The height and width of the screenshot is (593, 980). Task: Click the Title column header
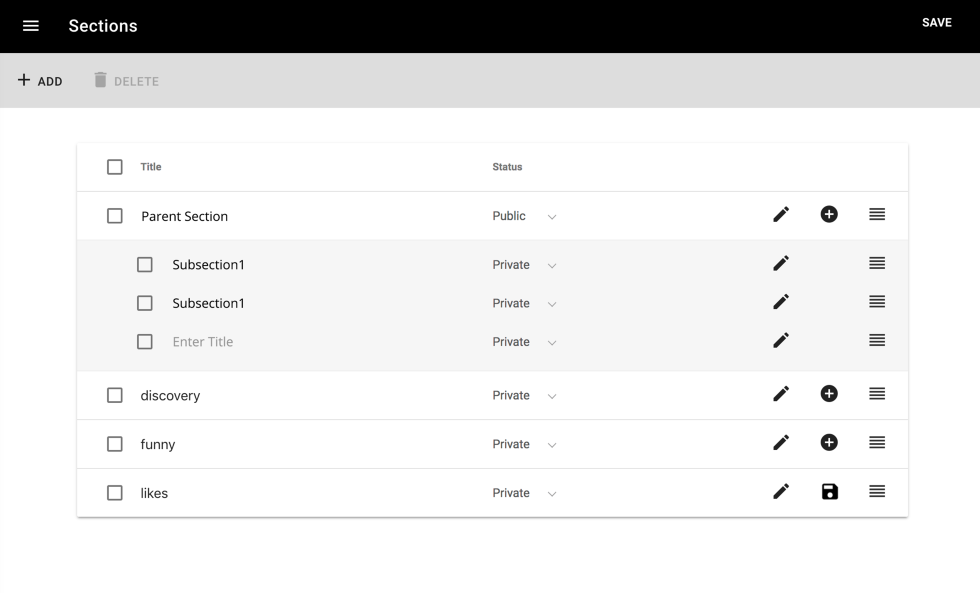(x=150, y=166)
